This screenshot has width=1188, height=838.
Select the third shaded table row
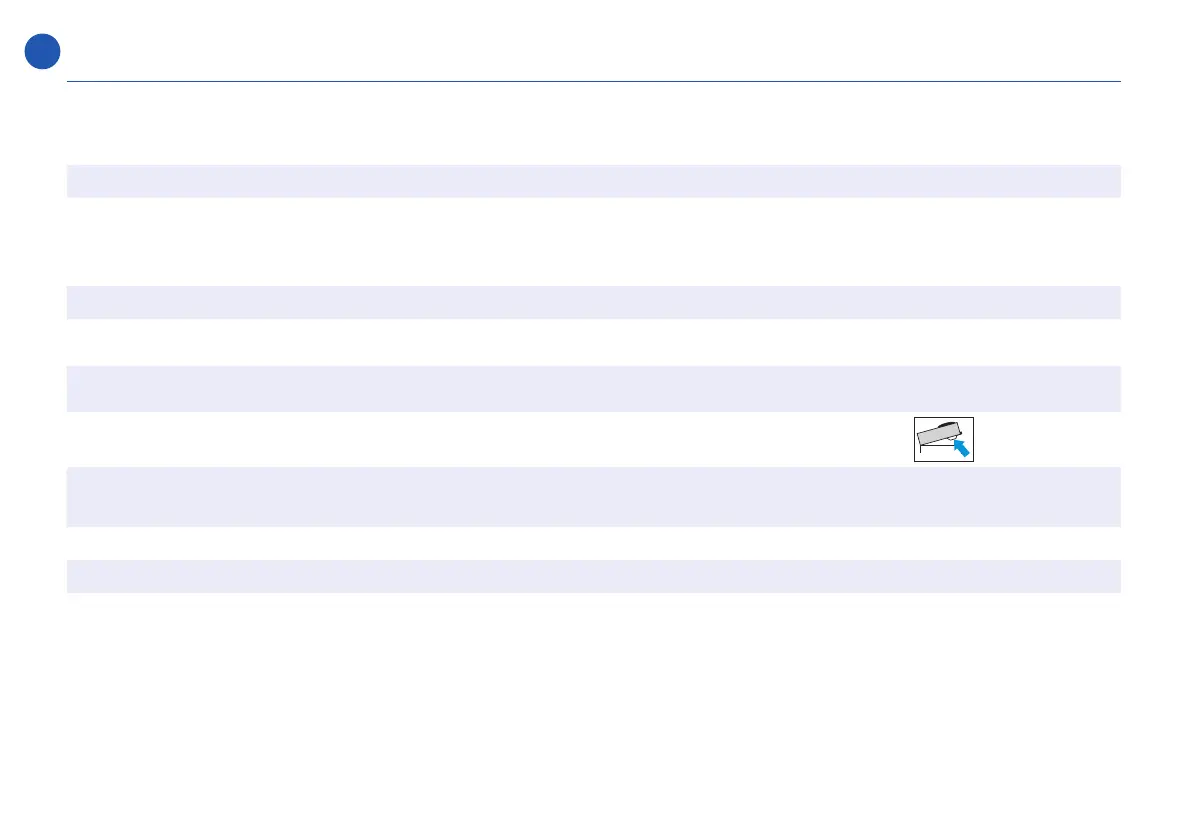pos(593,388)
